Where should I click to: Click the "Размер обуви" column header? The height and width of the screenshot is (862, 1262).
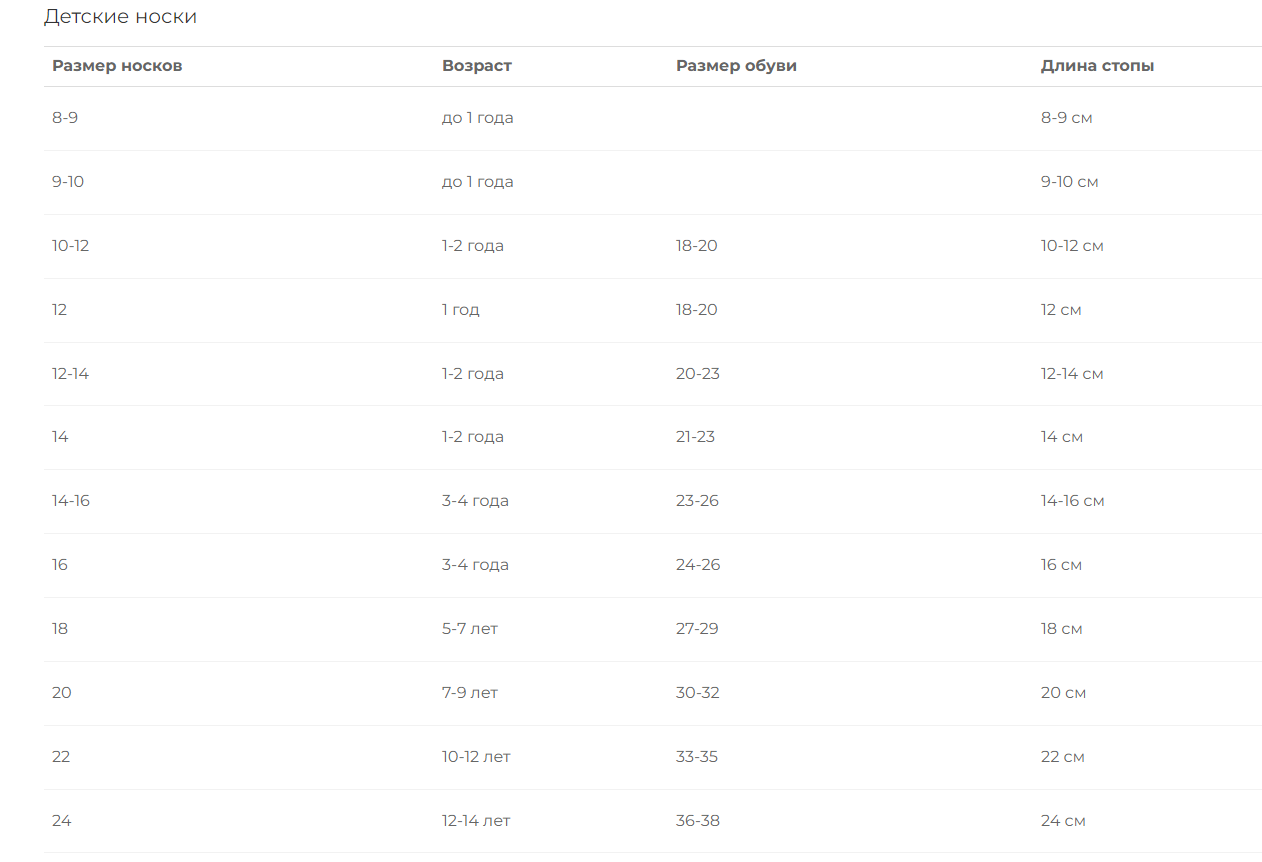[x=736, y=66]
